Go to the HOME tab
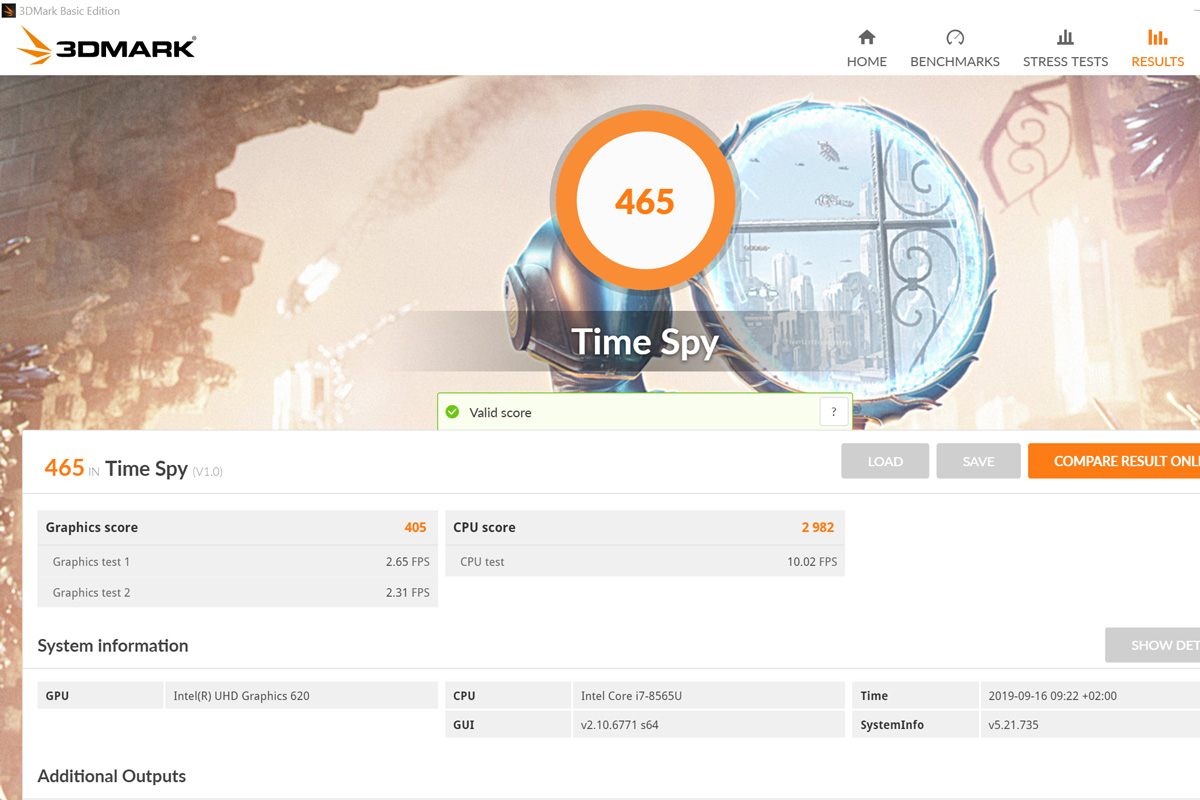This screenshot has width=1200, height=800. tap(867, 61)
